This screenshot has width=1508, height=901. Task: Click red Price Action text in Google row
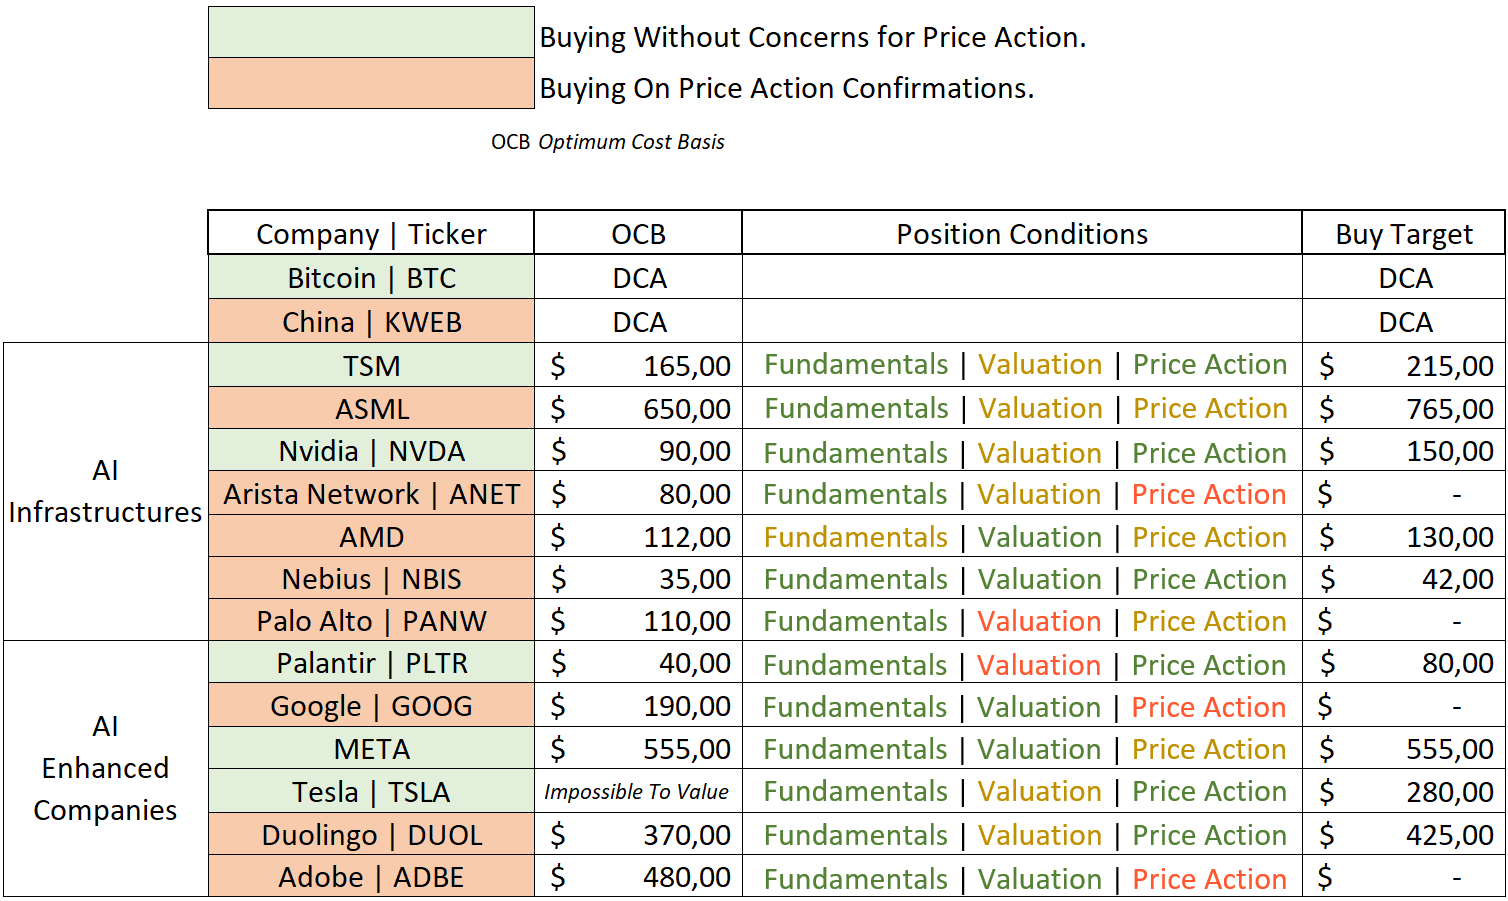[1208, 707]
